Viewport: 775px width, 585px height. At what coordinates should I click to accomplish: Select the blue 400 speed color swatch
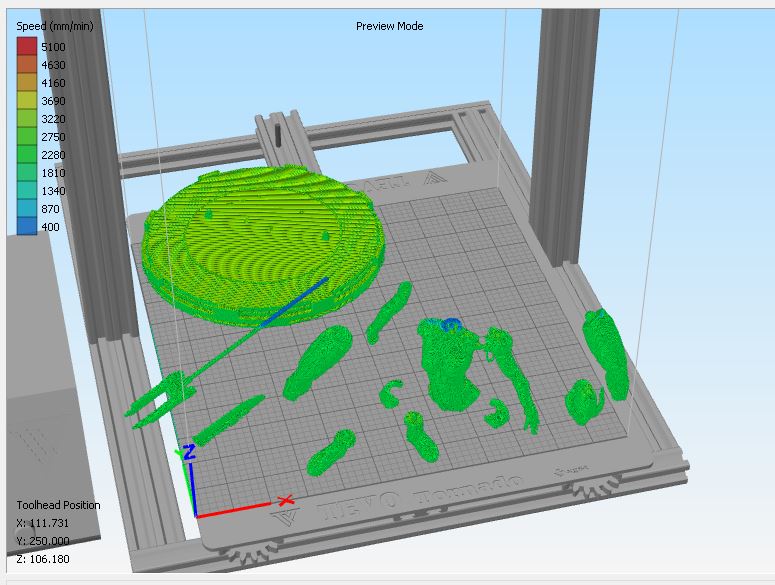point(26,227)
